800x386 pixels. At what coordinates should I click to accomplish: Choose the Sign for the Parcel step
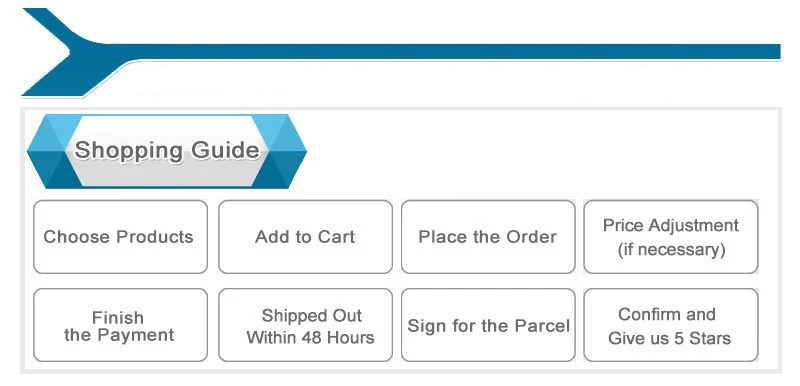pos(488,325)
